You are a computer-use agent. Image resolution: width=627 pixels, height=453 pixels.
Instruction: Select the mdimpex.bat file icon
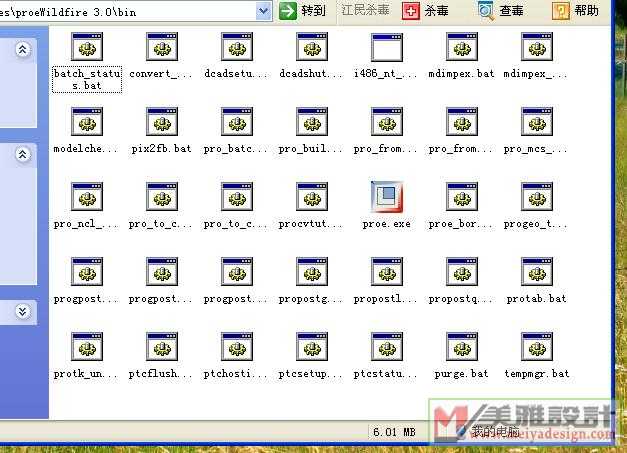462,47
